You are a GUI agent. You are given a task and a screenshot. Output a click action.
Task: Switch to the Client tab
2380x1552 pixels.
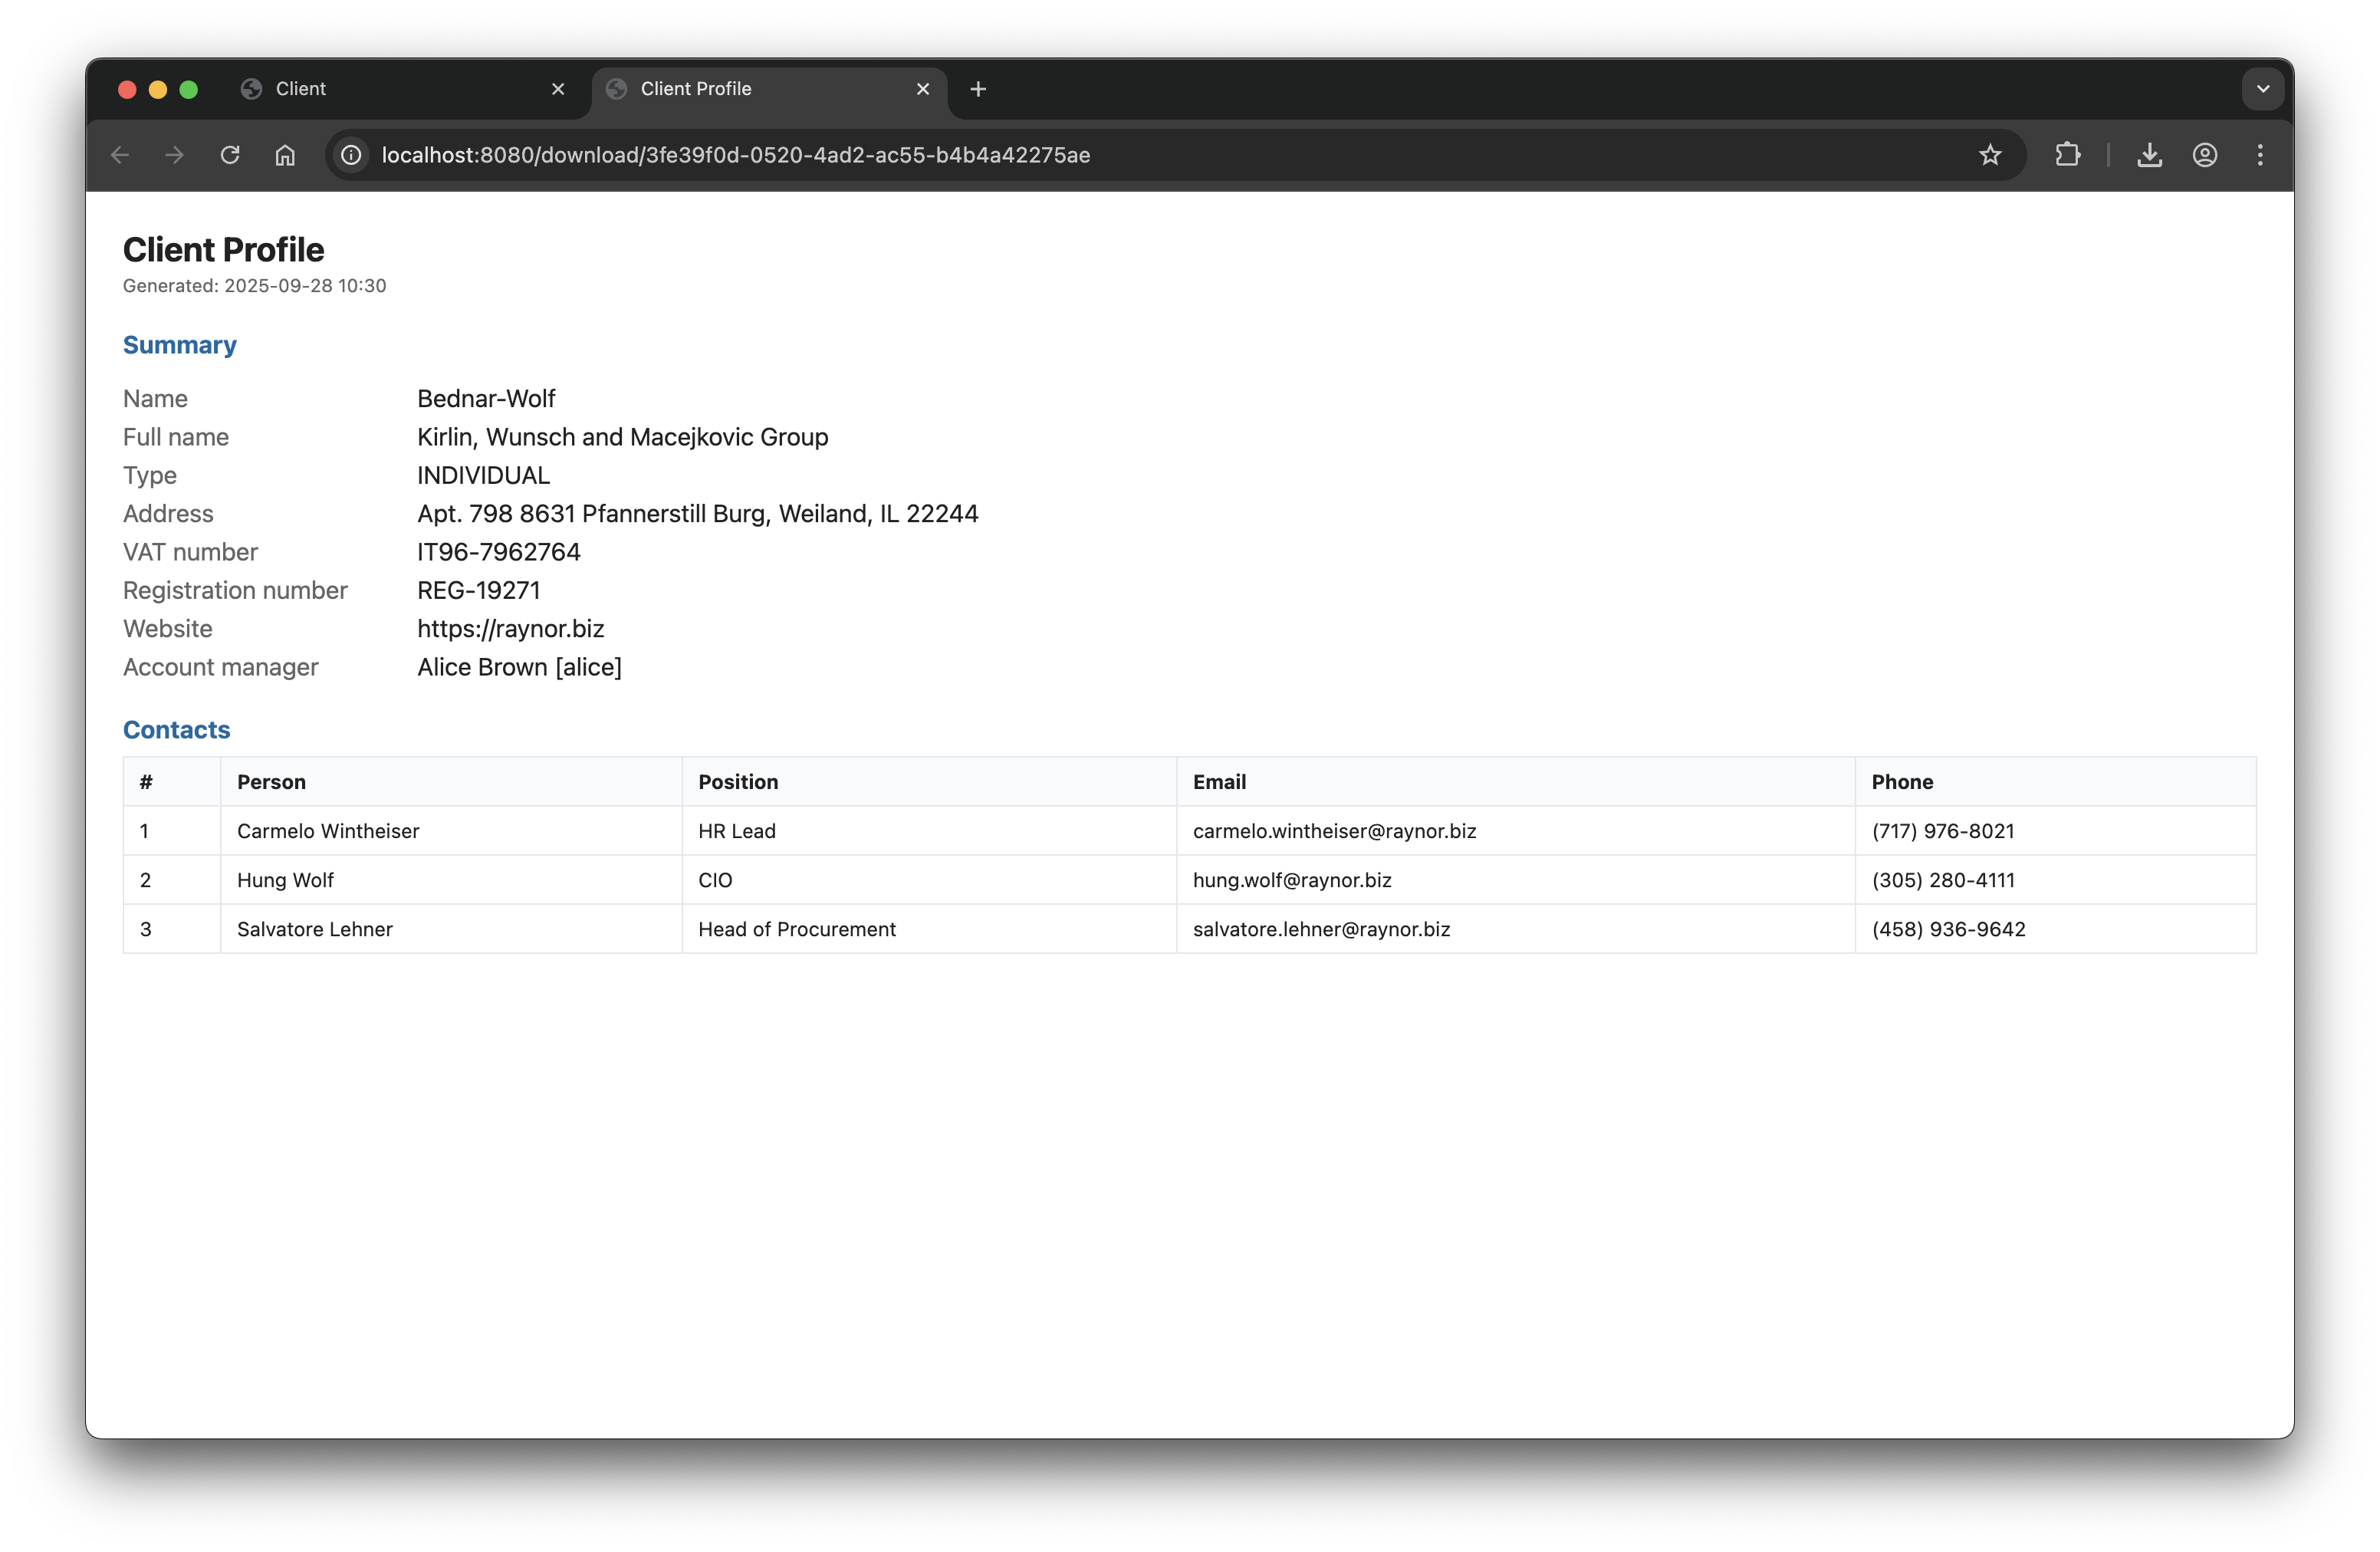pos(390,89)
